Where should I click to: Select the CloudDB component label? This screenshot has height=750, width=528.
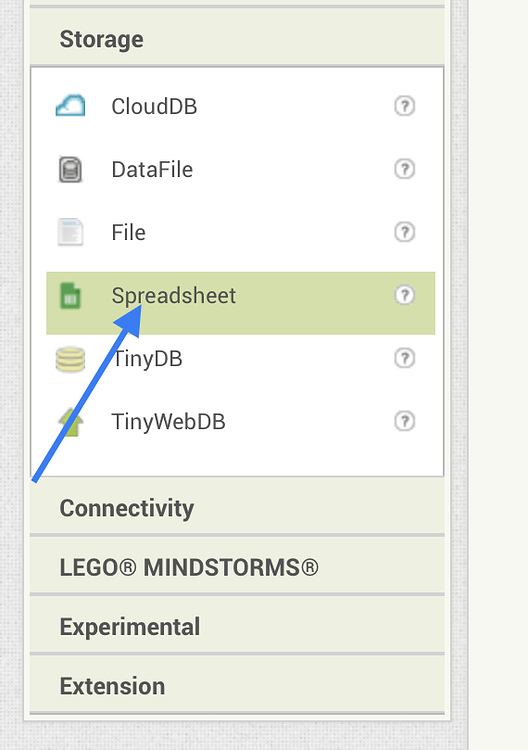(154, 106)
